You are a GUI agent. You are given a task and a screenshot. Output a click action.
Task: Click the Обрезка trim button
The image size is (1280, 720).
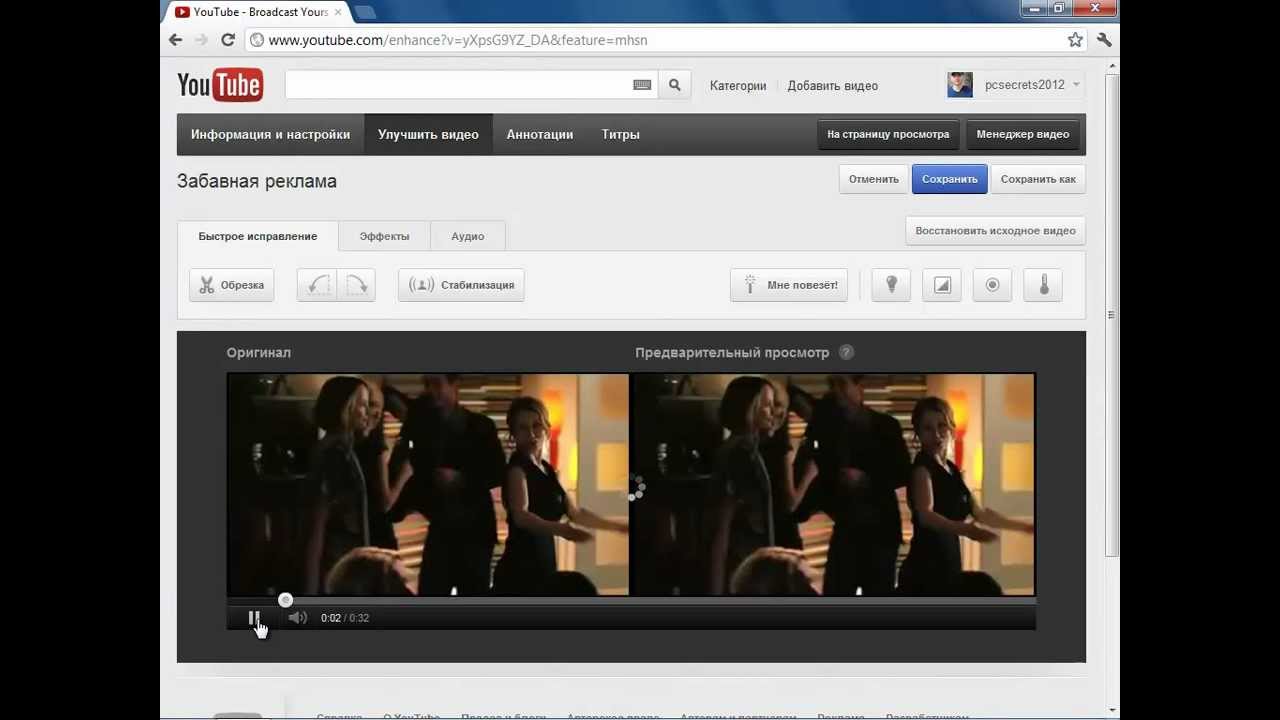(231, 285)
